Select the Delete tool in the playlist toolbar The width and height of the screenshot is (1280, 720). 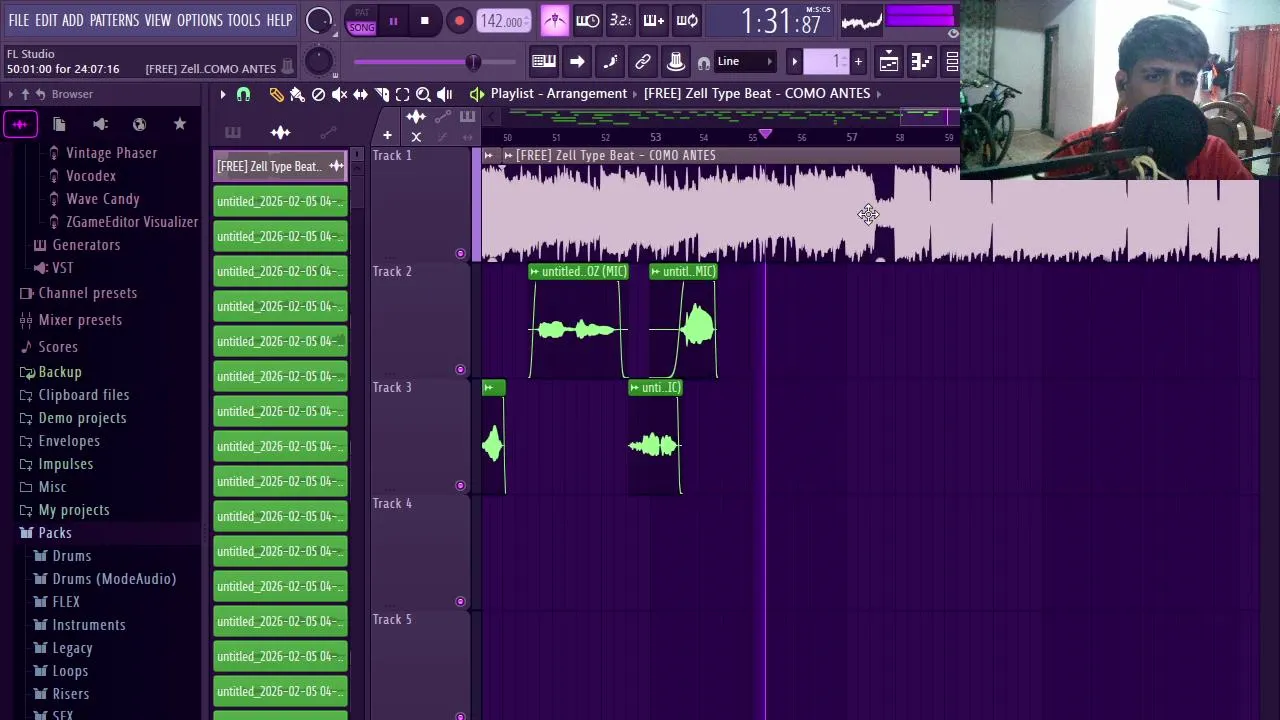pyautogui.click(x=318, y=94)
